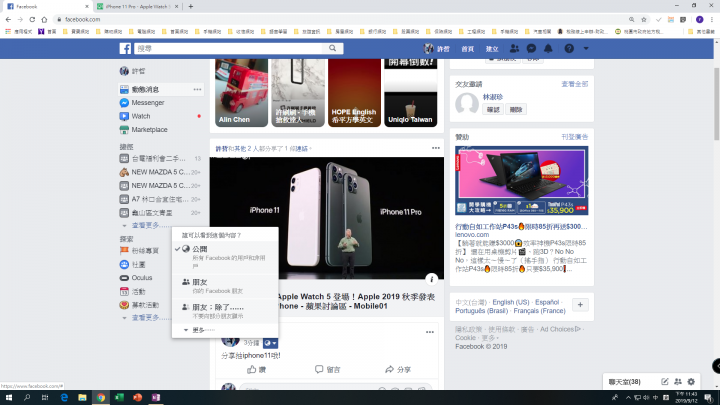The image size is (720, 405).
Task: Click the add language plus button
Action: click(x=580, y=305)
